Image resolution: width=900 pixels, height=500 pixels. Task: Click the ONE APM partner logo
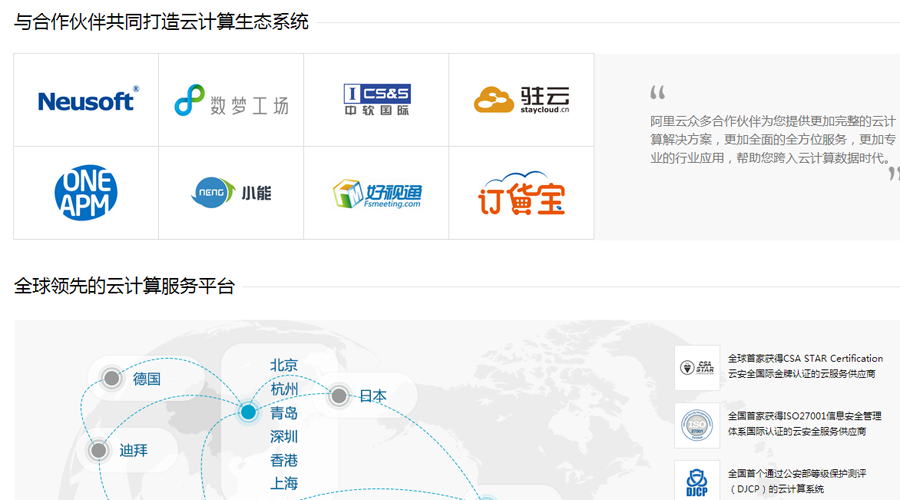86,193
